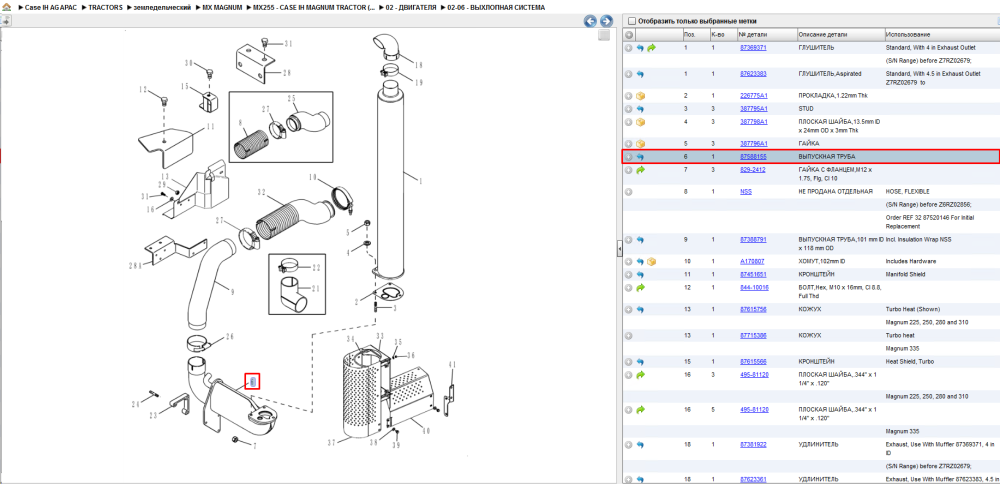Go to the home page icon
Image resolution: width=1000 pixels, height=484 pixels.
(7, 7)
